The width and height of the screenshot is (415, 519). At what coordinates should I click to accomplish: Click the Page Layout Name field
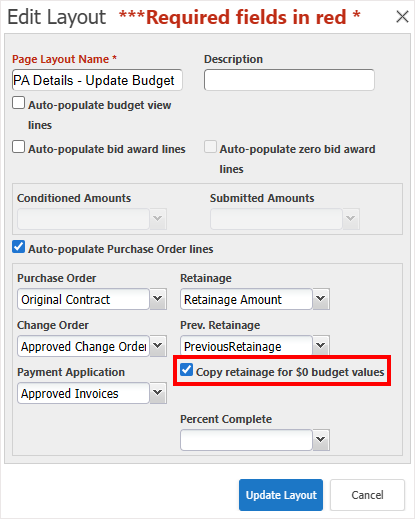[97, 80]
